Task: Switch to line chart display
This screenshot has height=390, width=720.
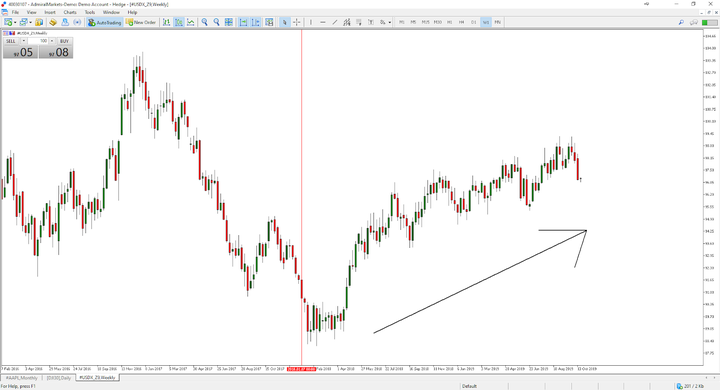Action: [191, 22]
